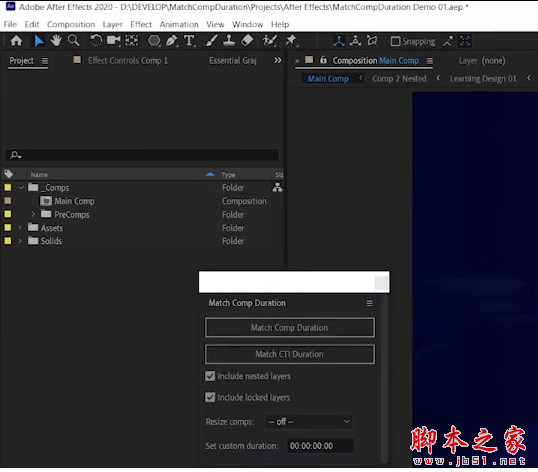Open the Effect menu

pyautogui.click(x=141, y=24)
